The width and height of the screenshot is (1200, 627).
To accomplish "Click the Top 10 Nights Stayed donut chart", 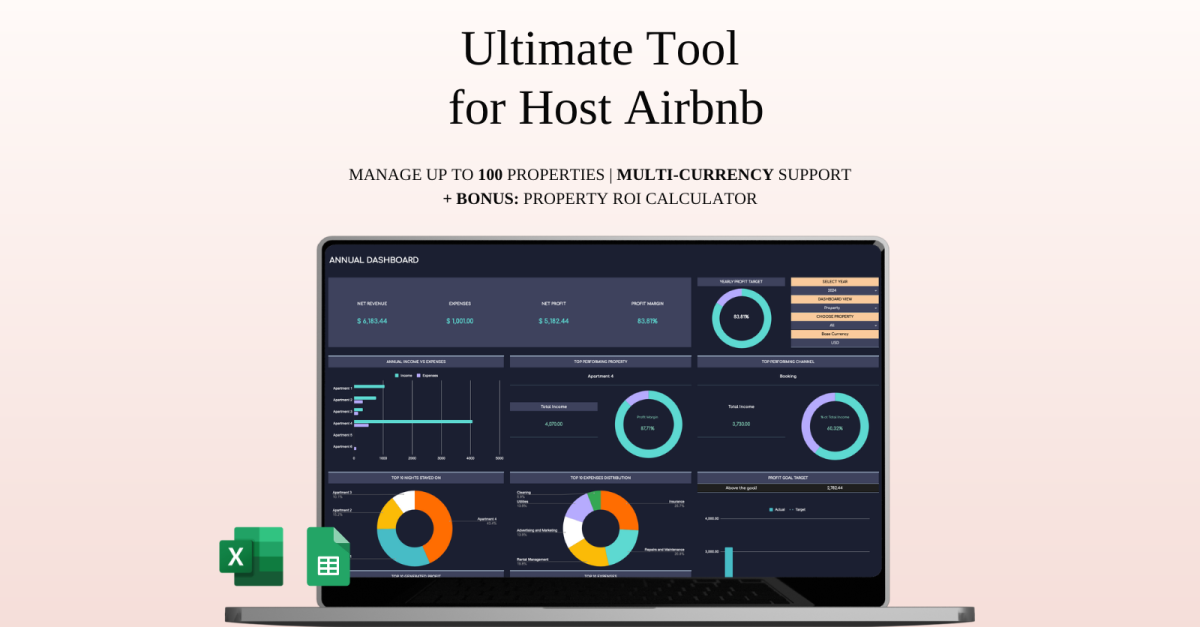I will coord(414,527).
